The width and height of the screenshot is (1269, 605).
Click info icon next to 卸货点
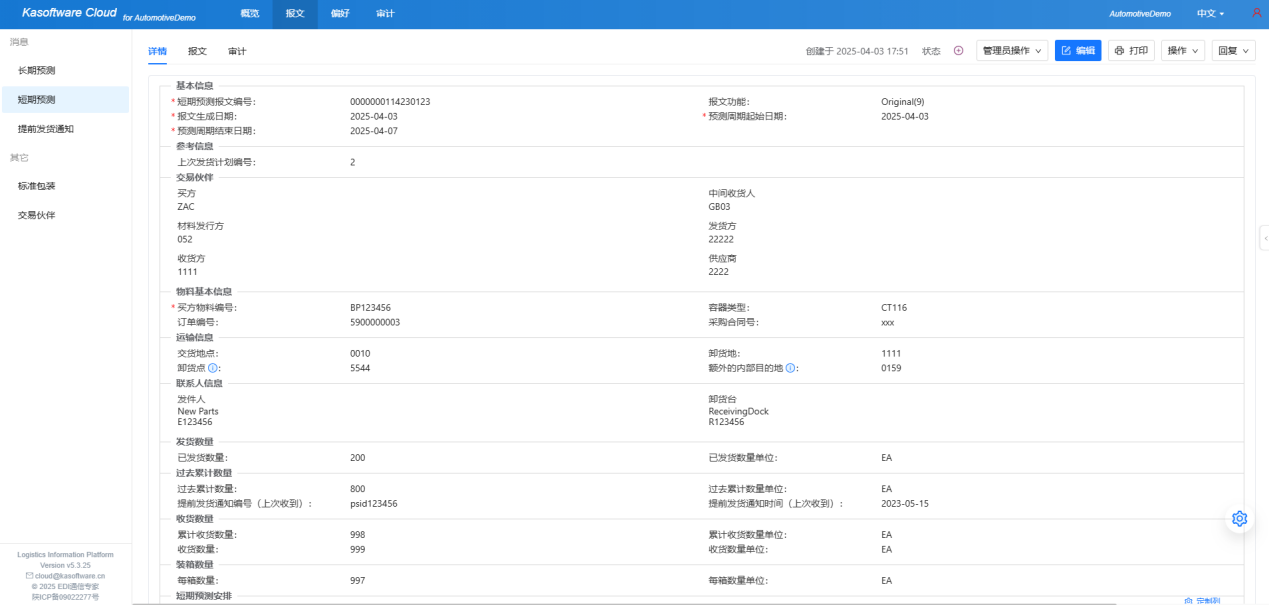pos(213,368)
